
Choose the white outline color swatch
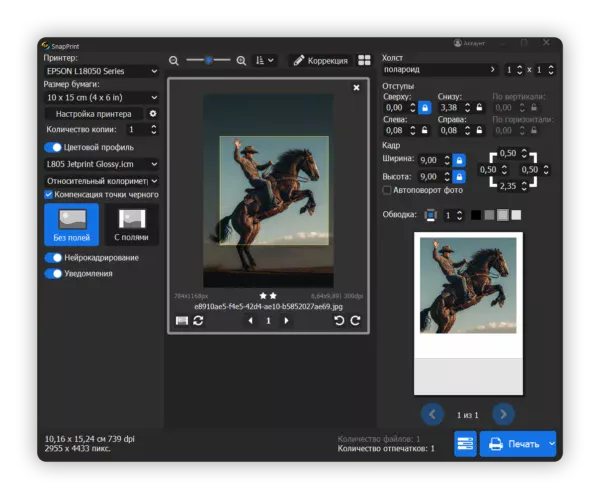pyautogui.click(x=516, y=215)
